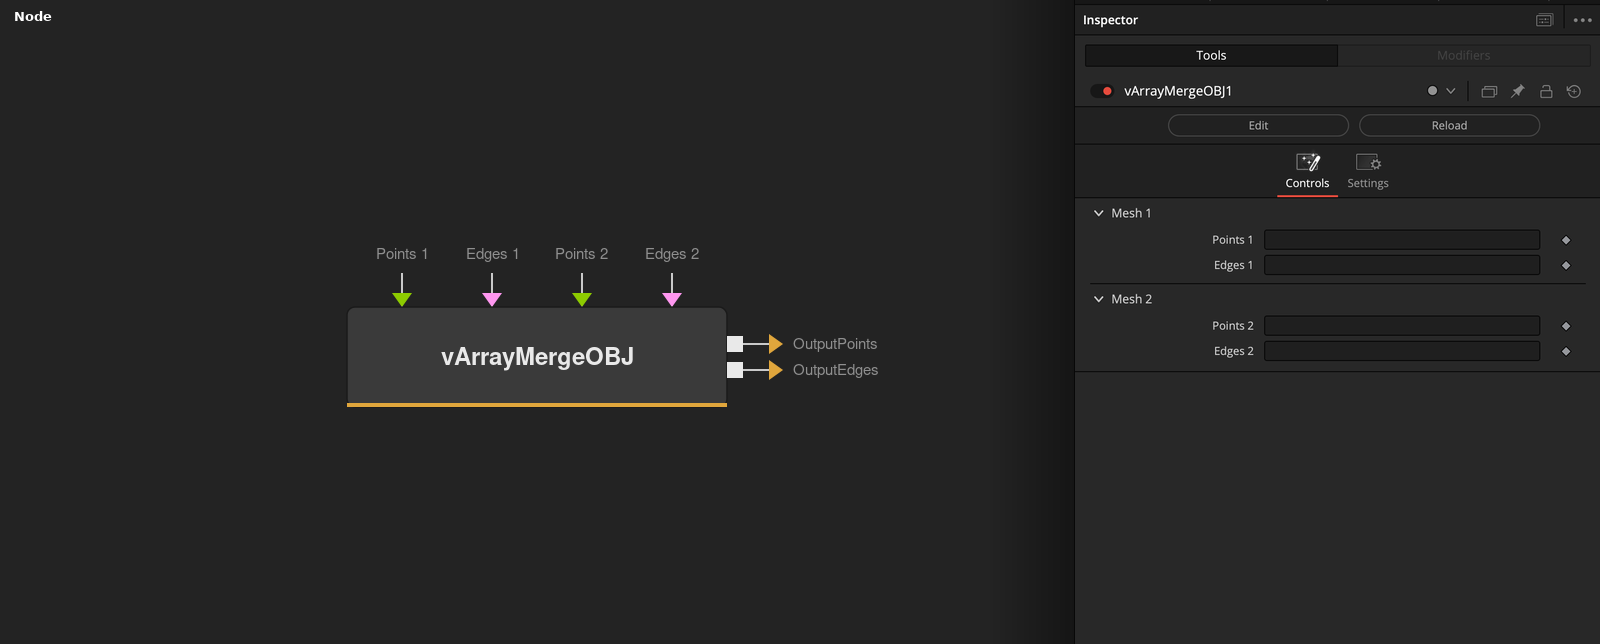Pin the vArrayMergeOBJ1 tool in Inspector
The image size is (1600, 644).
pyautogui.click(x=1517, y=91)
